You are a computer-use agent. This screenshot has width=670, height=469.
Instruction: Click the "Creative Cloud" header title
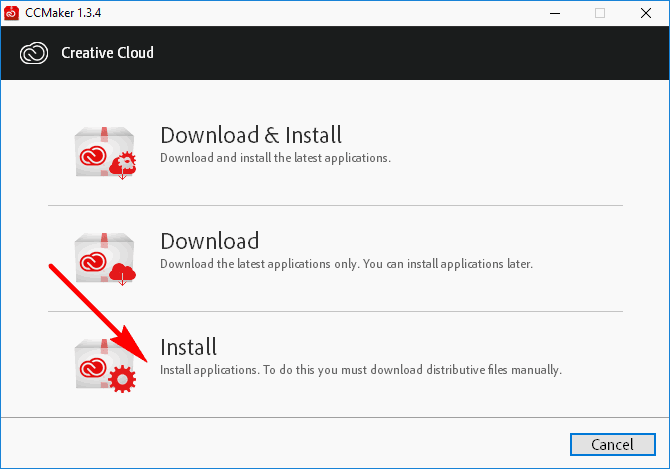(x=107, y=53)
